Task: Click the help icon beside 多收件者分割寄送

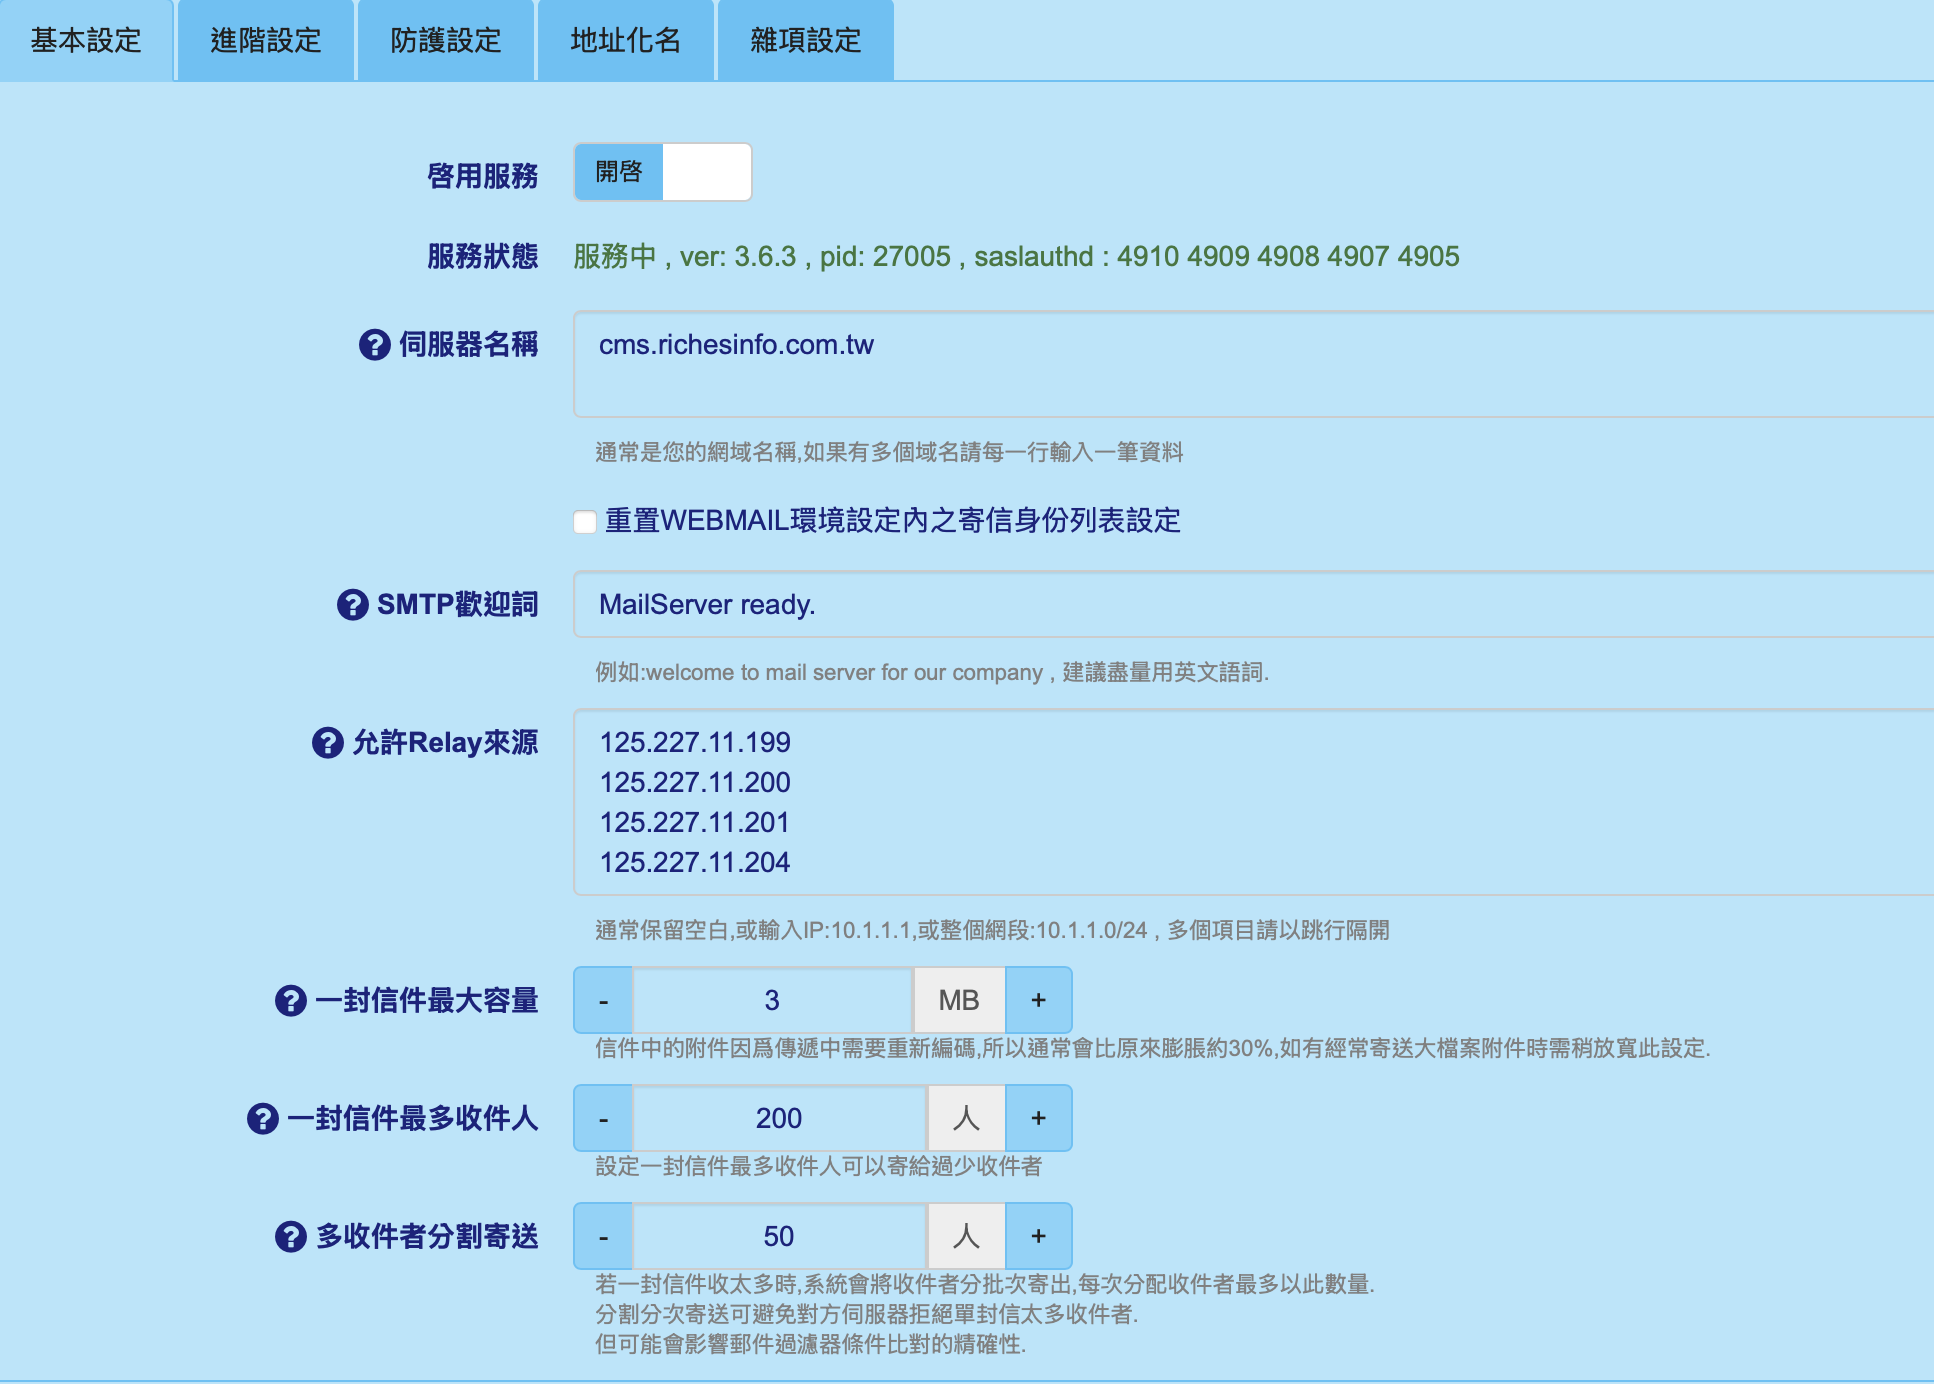Action: tap(289, 1238)
